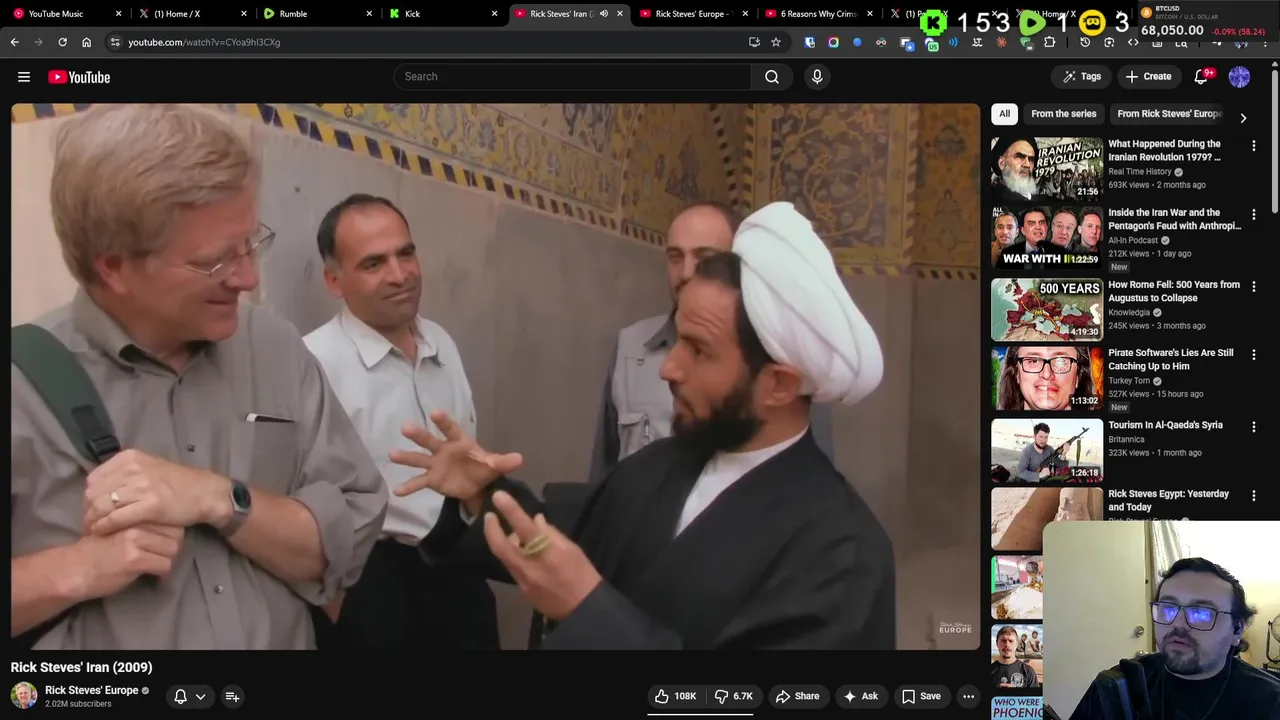The height and width of the screenshot is (720, 1280).
Task: Go back in browser history
Action: coord(14,42)
